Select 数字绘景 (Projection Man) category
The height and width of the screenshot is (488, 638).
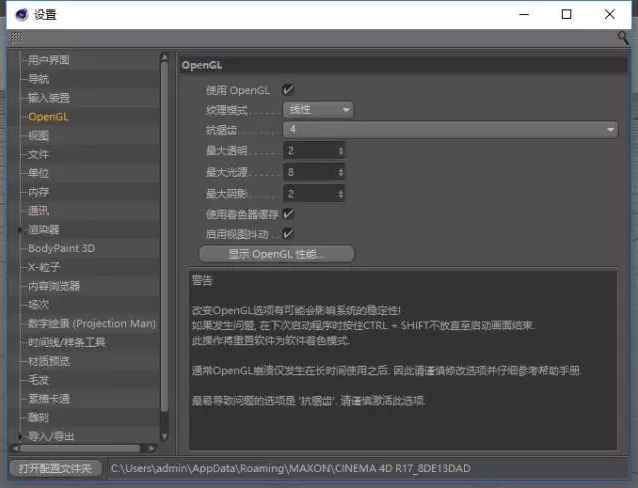tap(92, 323)
